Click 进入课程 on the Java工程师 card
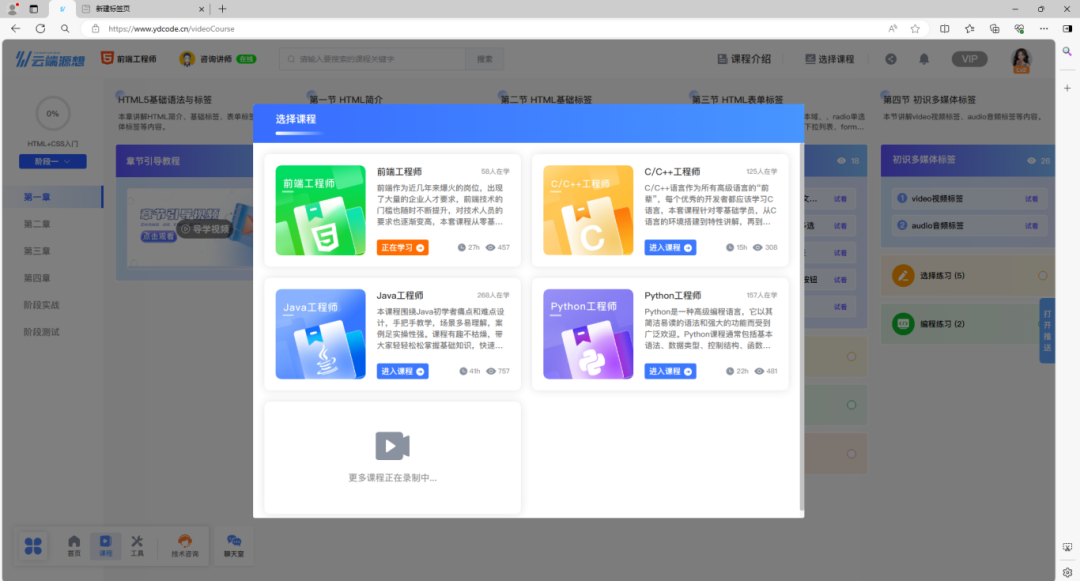1080x581 pixels. [403, 371]
